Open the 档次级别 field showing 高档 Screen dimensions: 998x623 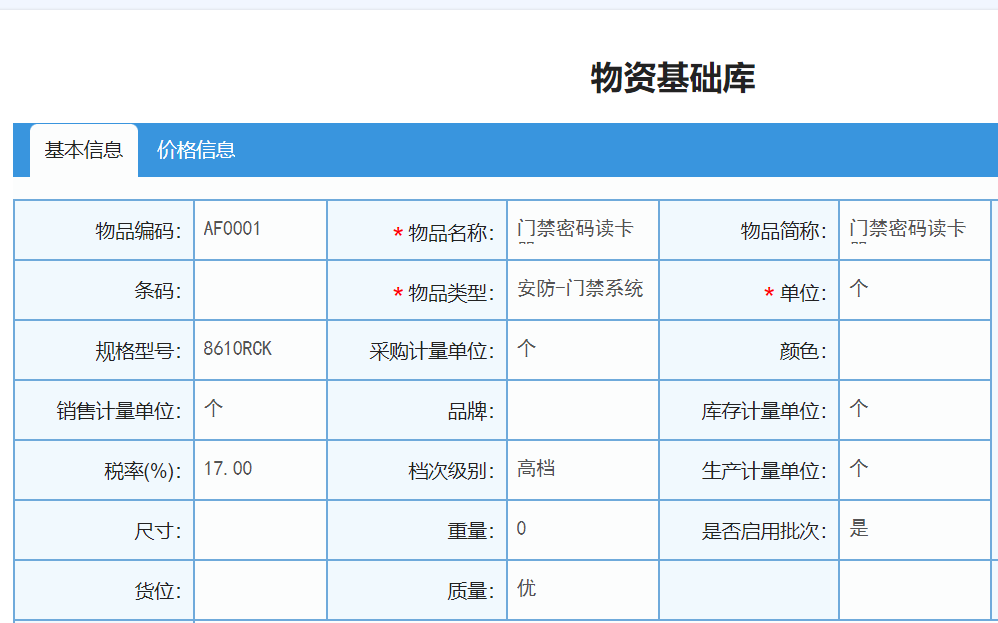pyautogui.click(x=582, y=469)
